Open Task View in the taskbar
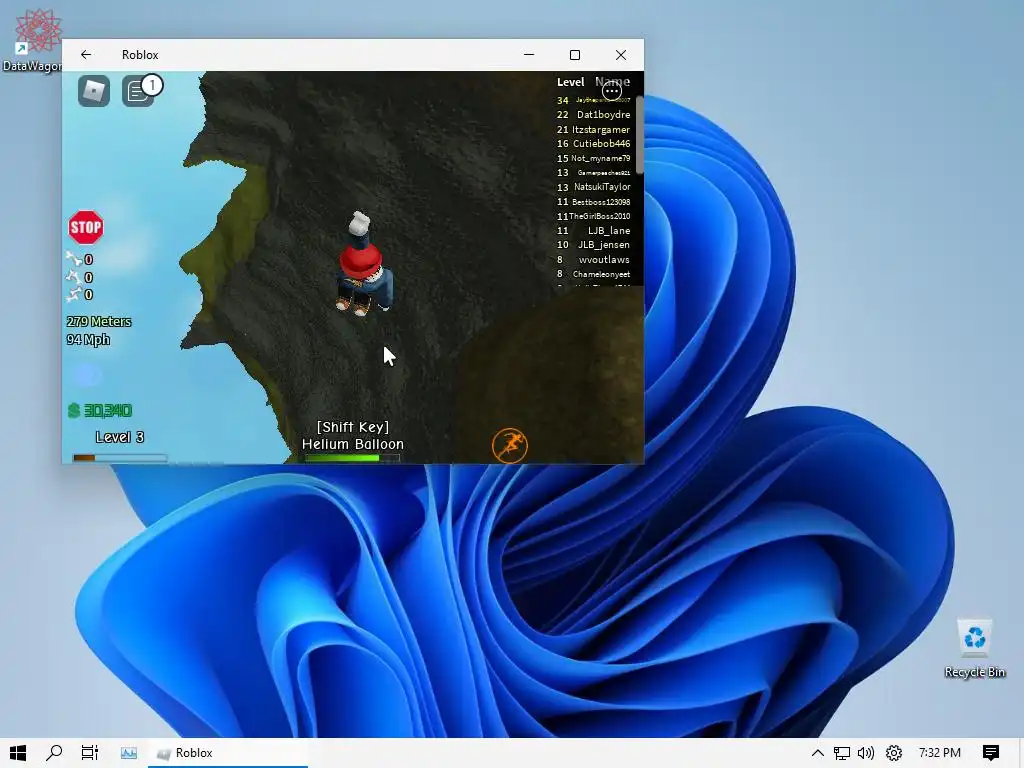 click(89, 753)
